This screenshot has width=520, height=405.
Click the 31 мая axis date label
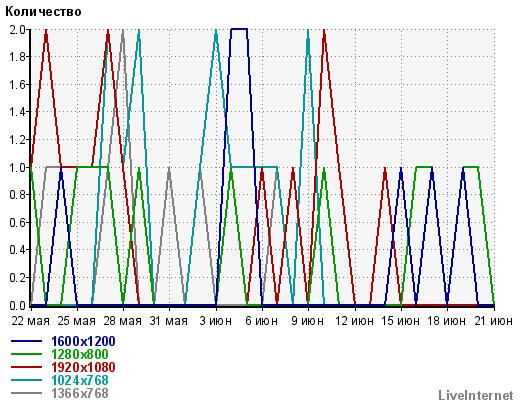coord(169,321)
